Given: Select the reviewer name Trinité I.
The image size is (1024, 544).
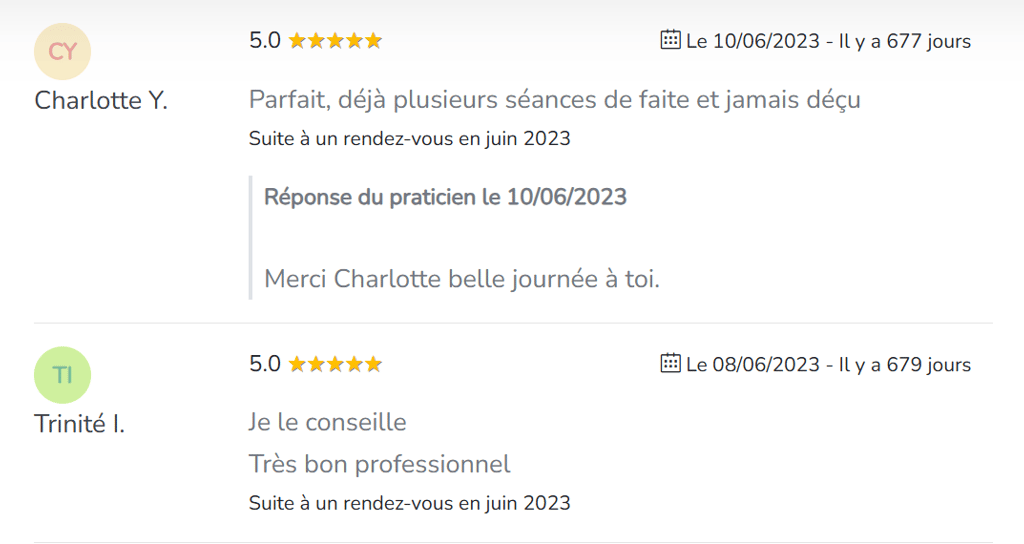Looking at the screenshot, I should pyautogui.click(x=79, y=424).
